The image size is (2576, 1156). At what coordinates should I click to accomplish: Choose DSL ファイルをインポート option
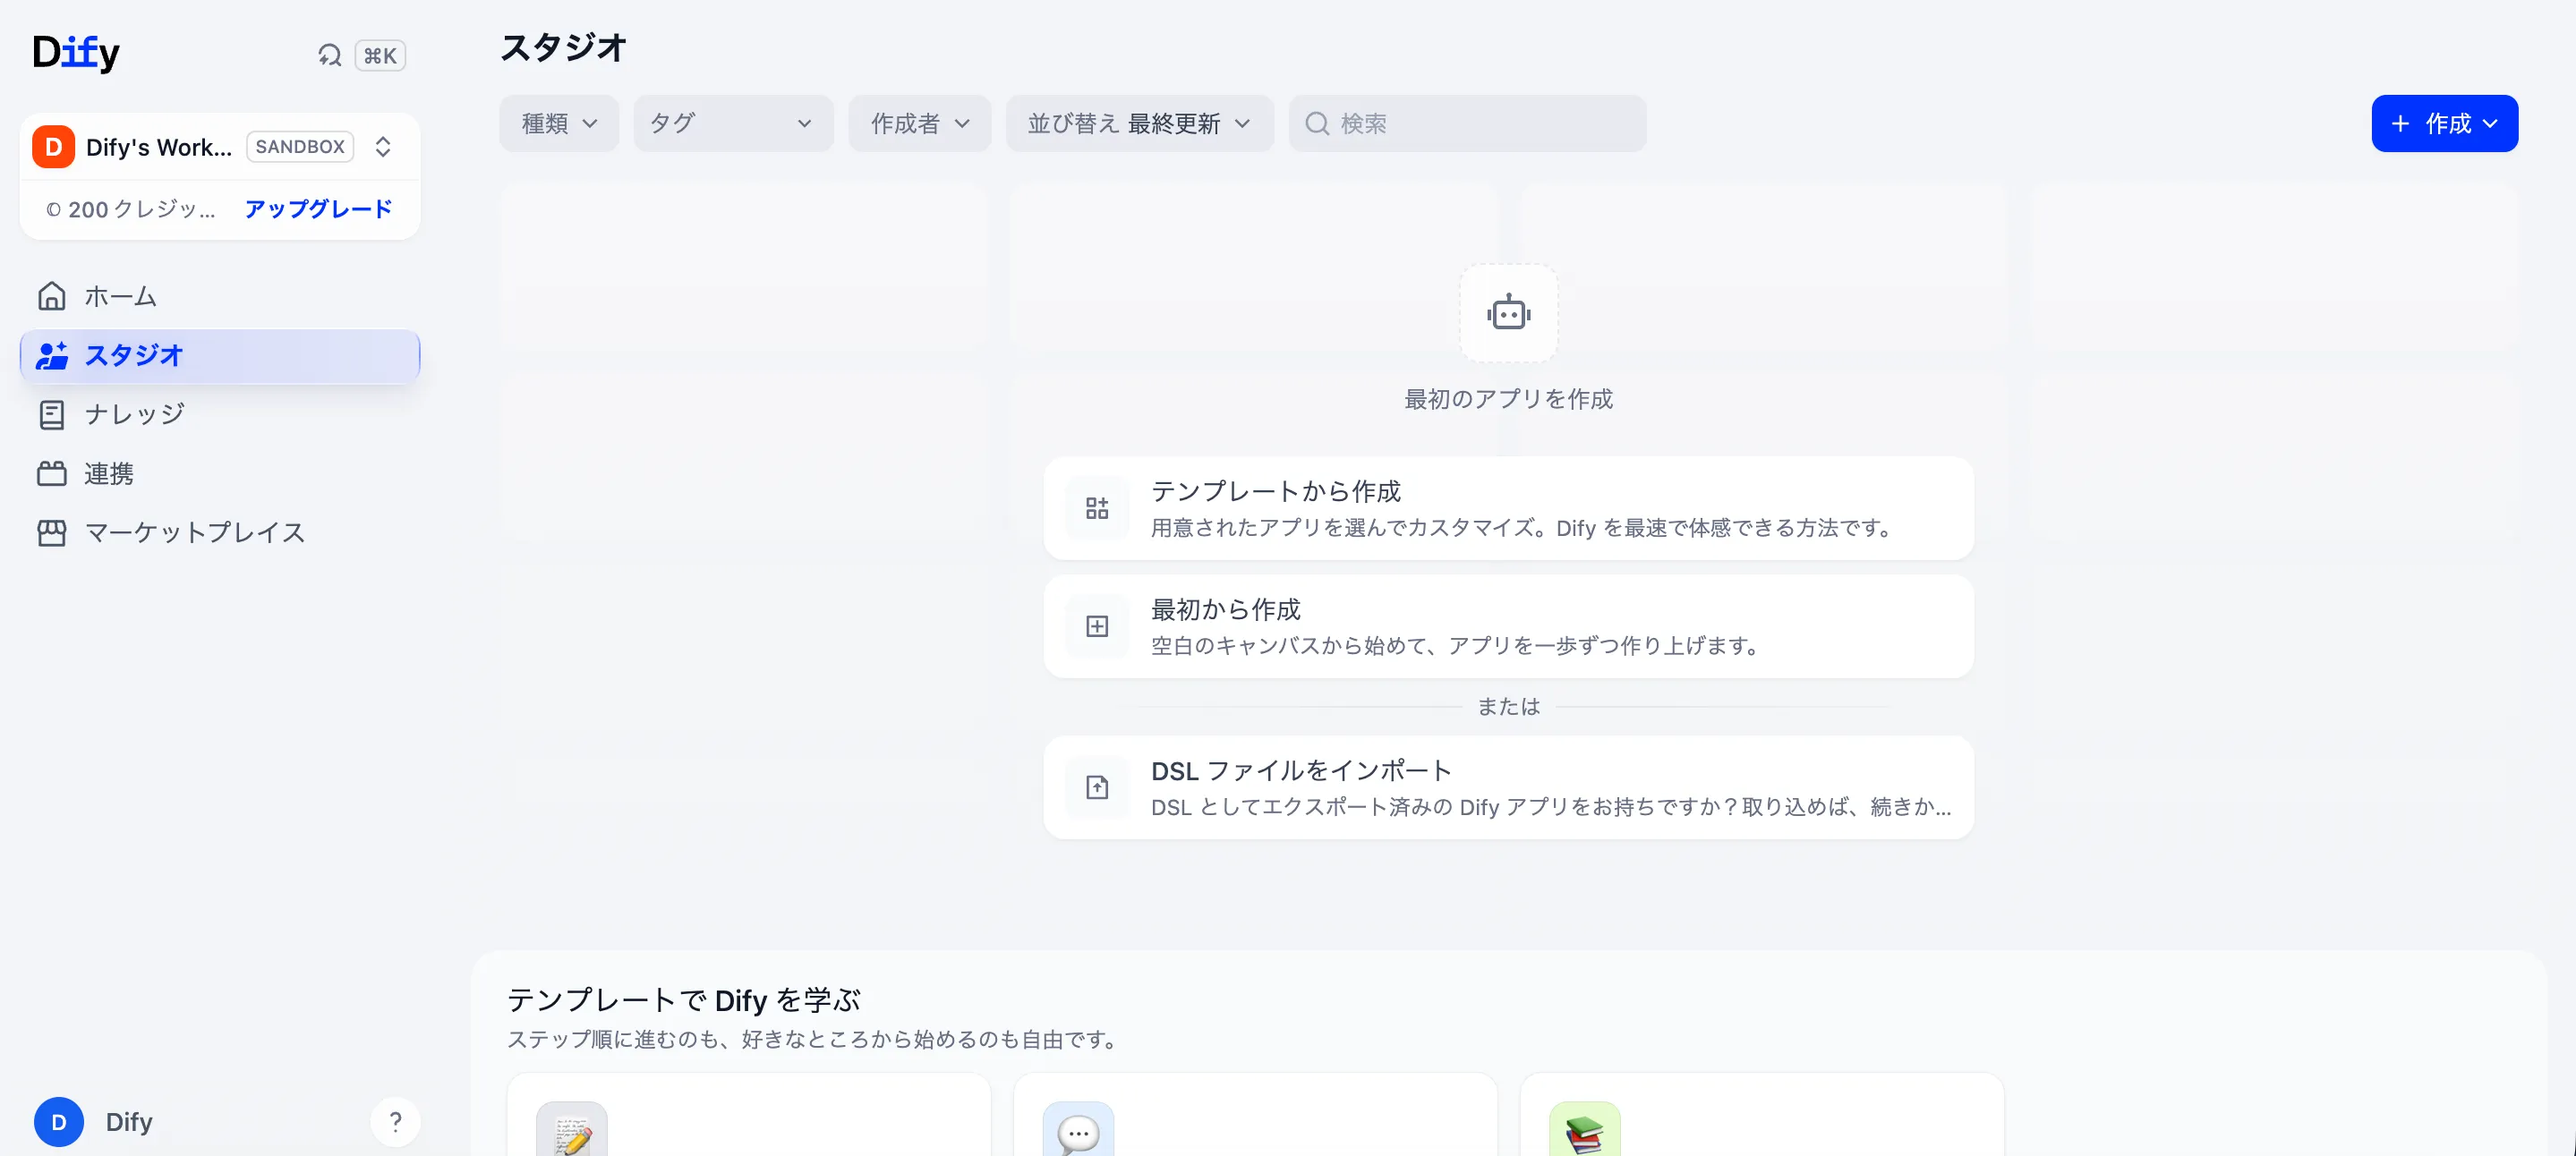(1508, 787)
